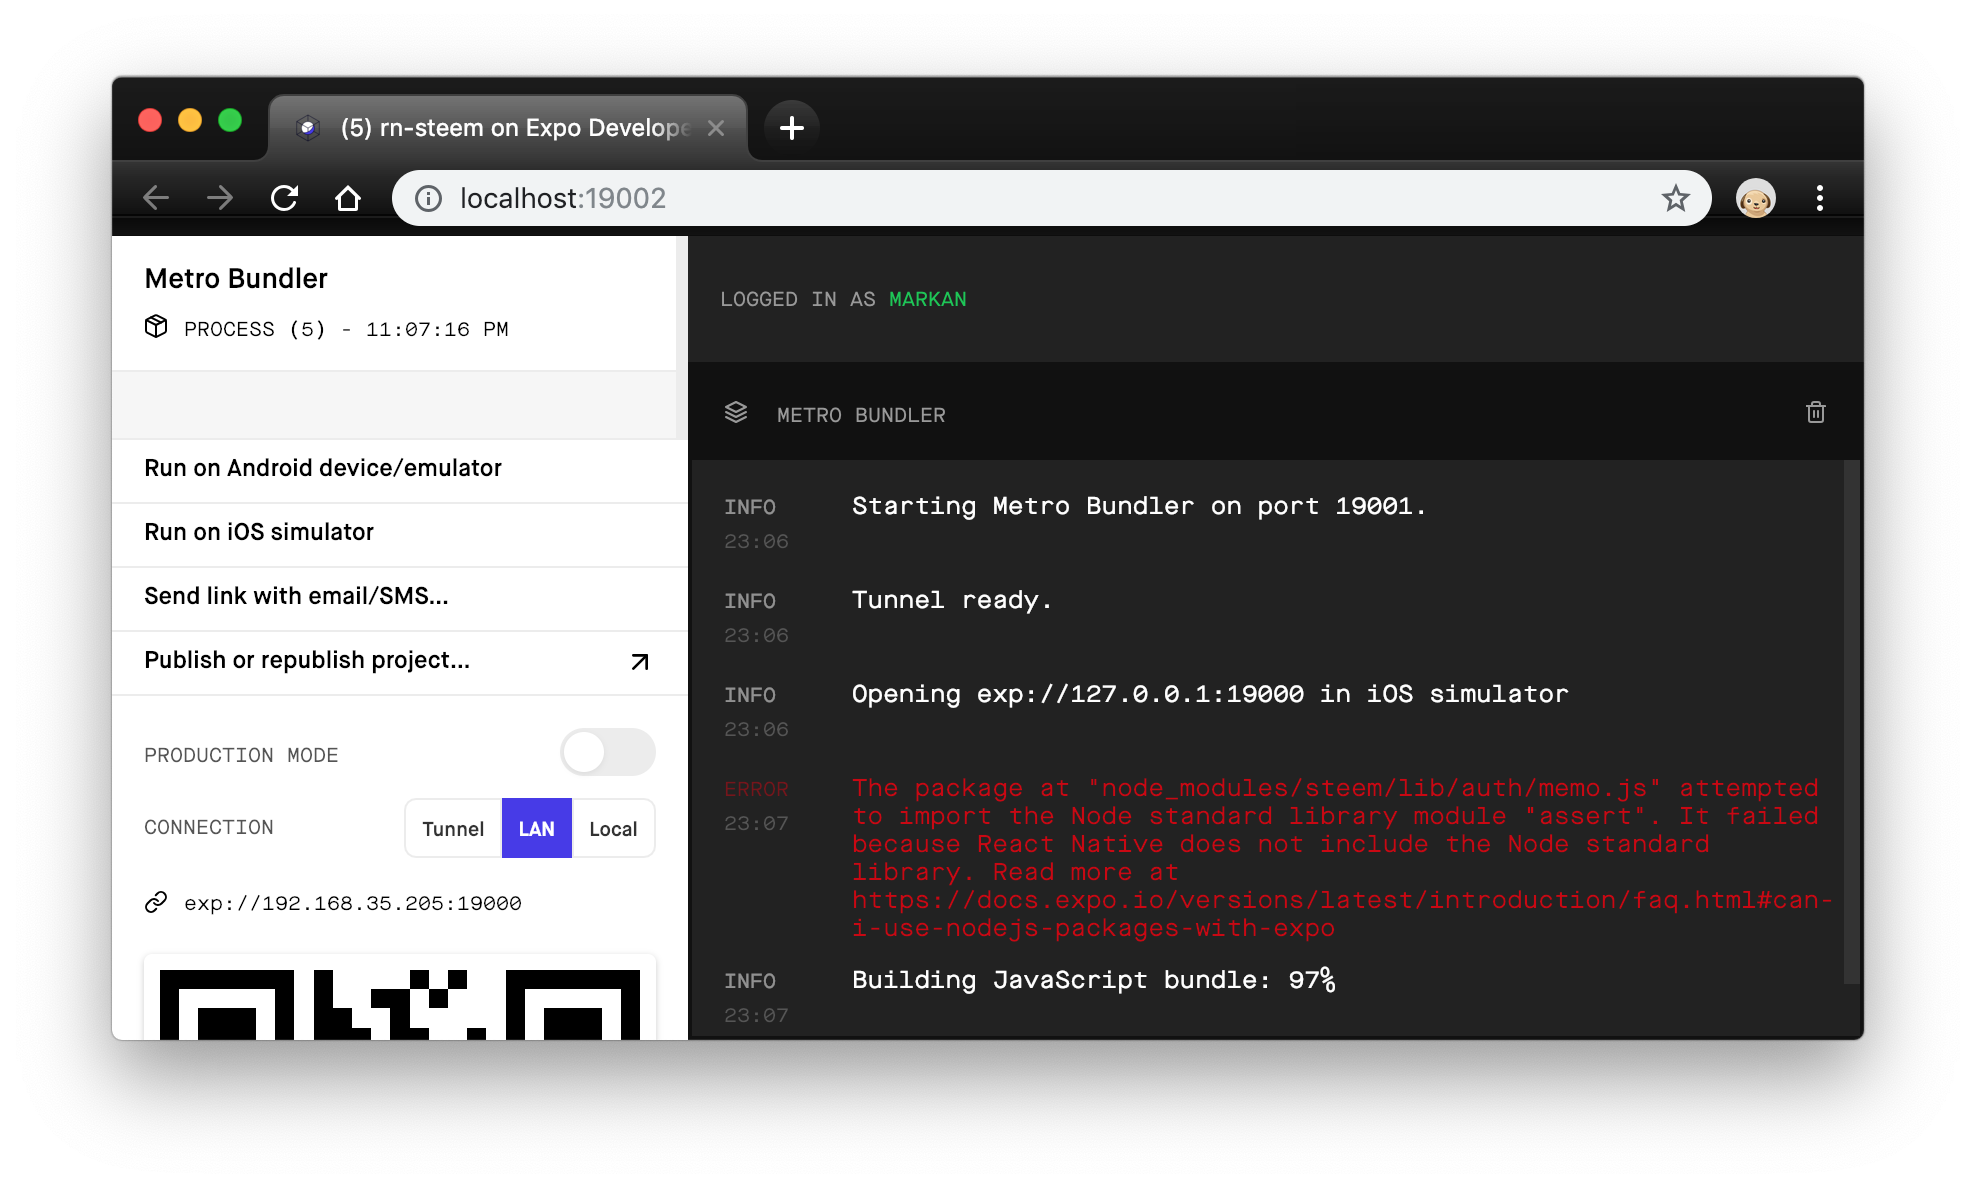Click Run on iOS simulator

tap(259, 532)
